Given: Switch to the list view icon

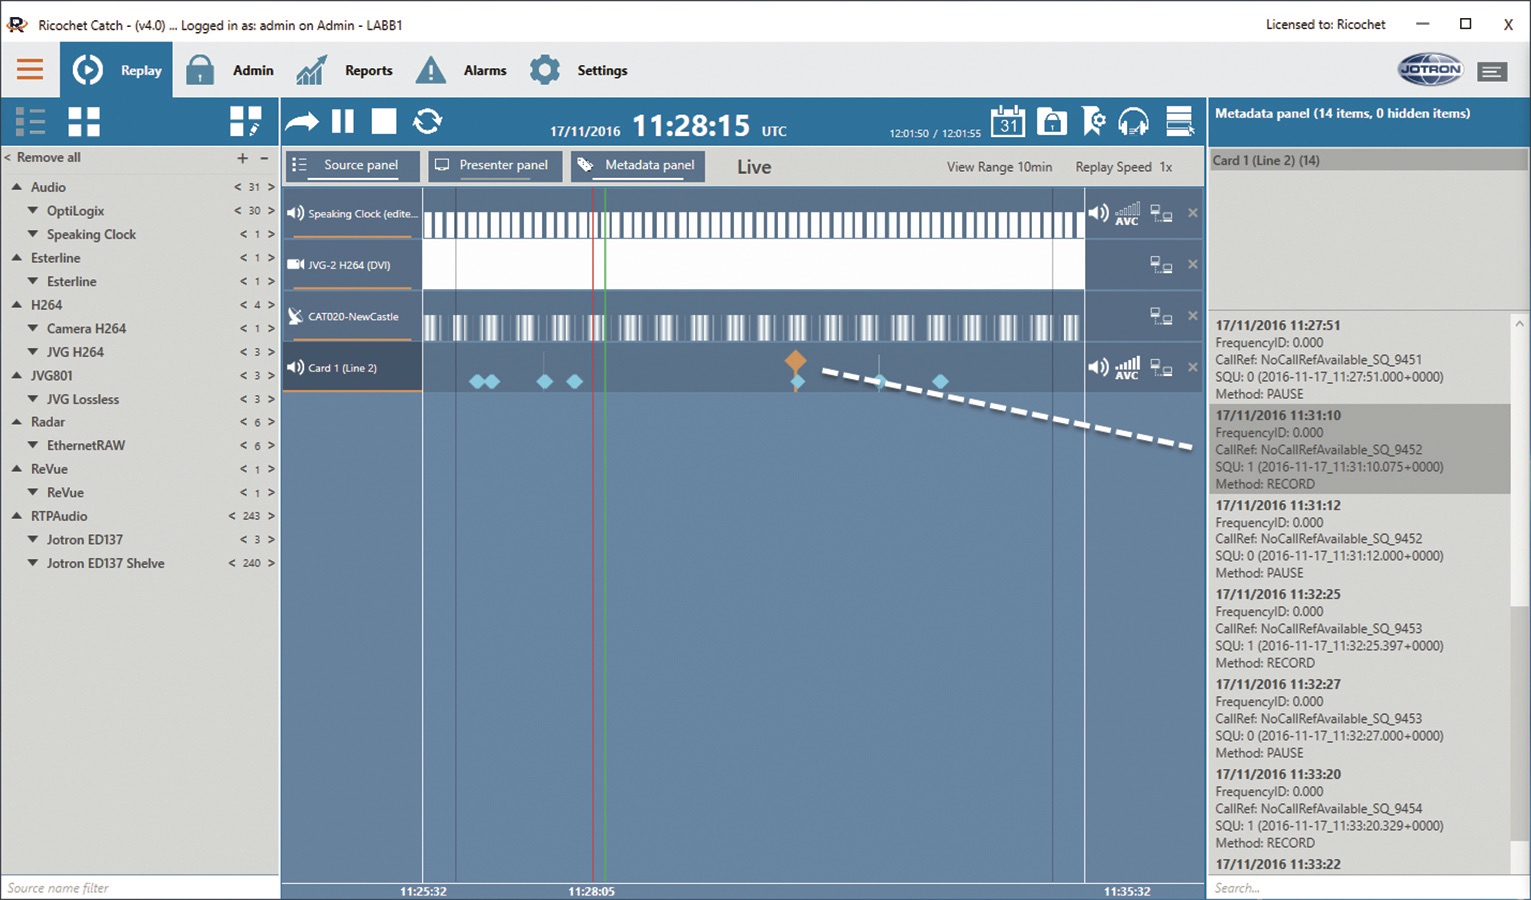Looking at the screenshot, I should coord(31,122).
